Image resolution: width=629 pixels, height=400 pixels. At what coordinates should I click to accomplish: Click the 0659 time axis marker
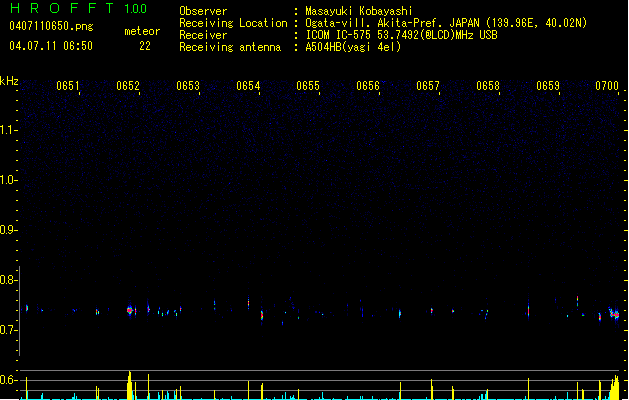pyautogui.click(x=548, y=86)
